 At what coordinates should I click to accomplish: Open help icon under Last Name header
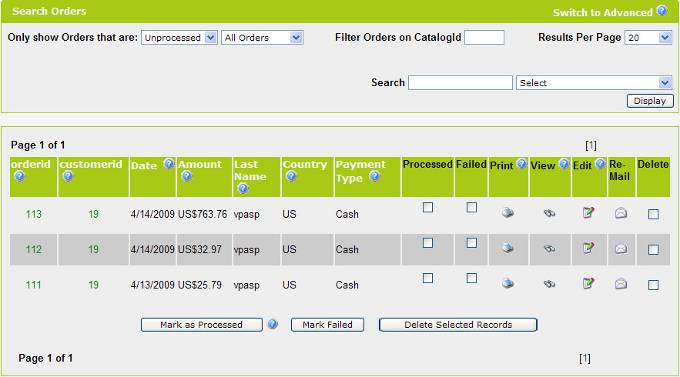[243, 188]
